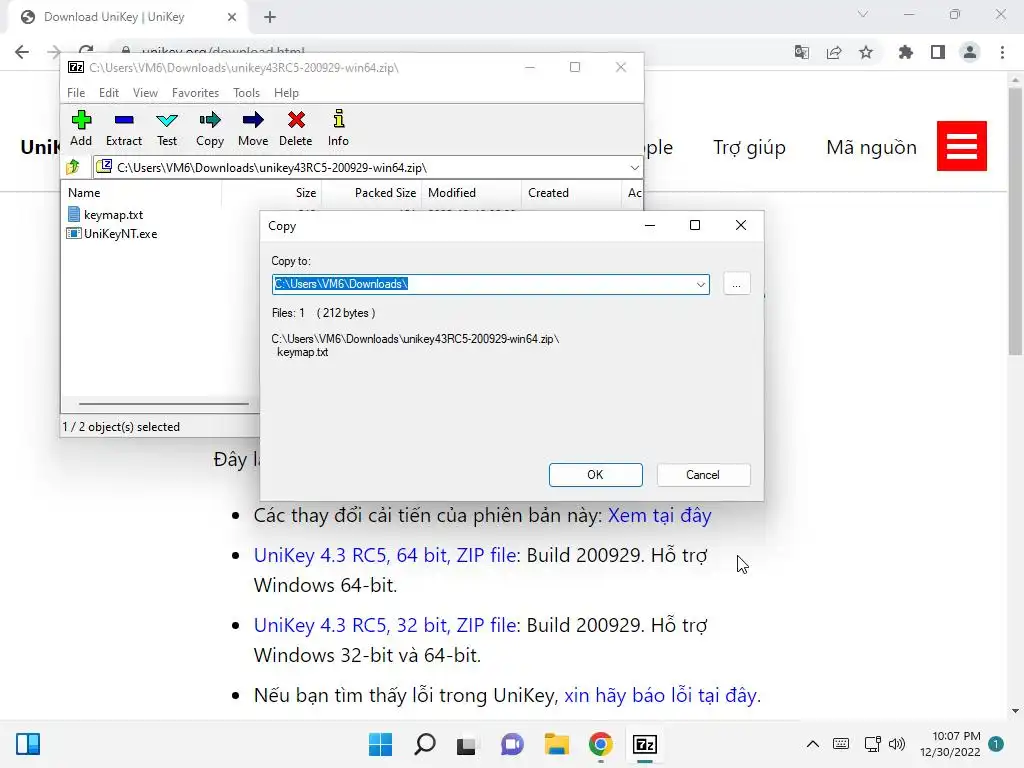The image size is (1024, 768).
Task: Click the webpage vertical scrollbar
Action: (x=1015, y=222)
